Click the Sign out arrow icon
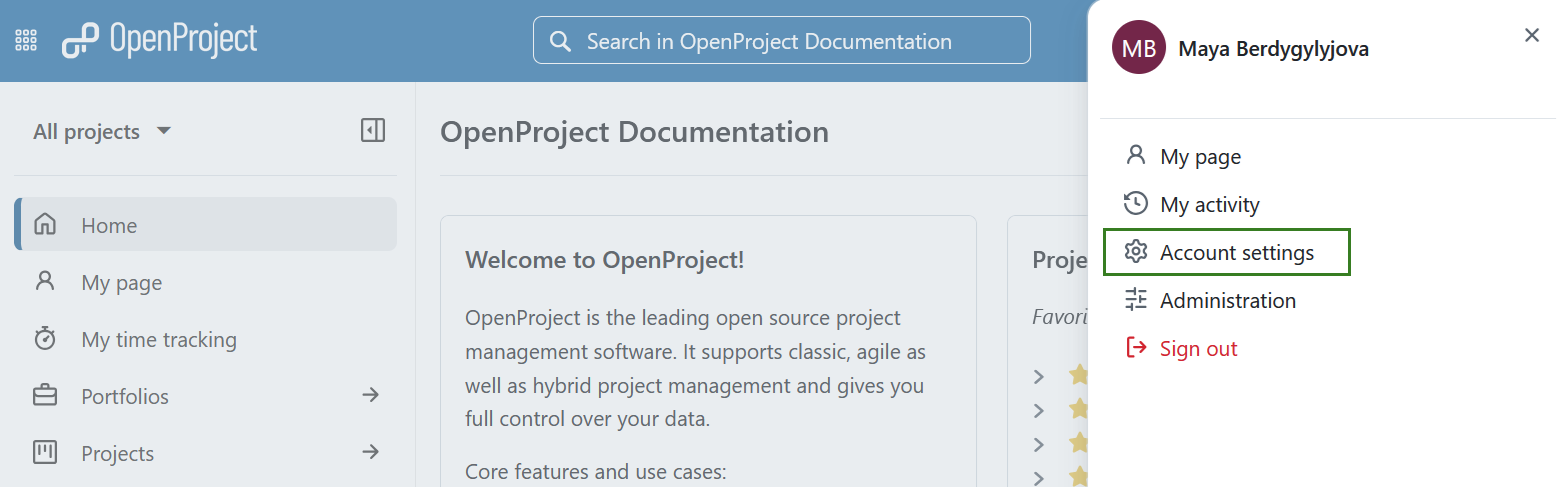This screenshot has height=487, width=1558. [x=1135, y=347]
